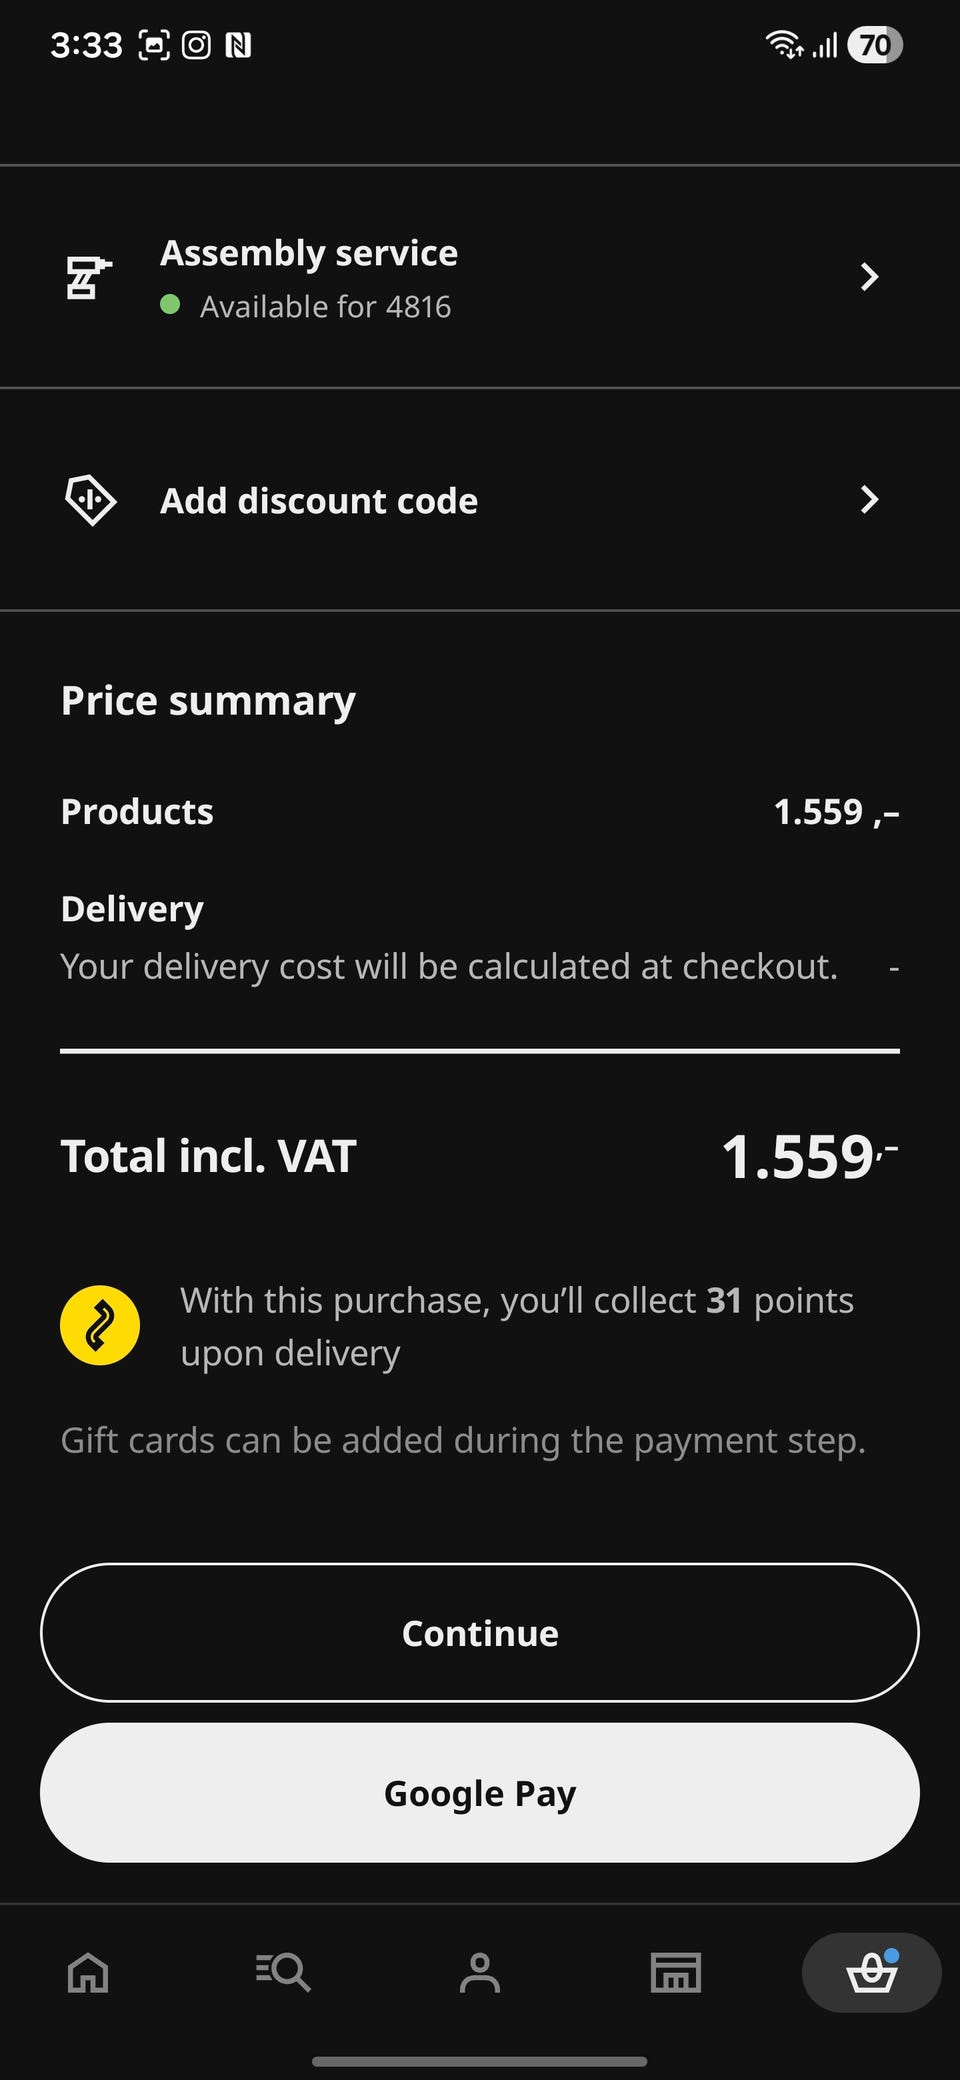Tap the discount tag icon
Image resolution: width=960 pixels, height=2080 pixels.
(x=90, y=499)
